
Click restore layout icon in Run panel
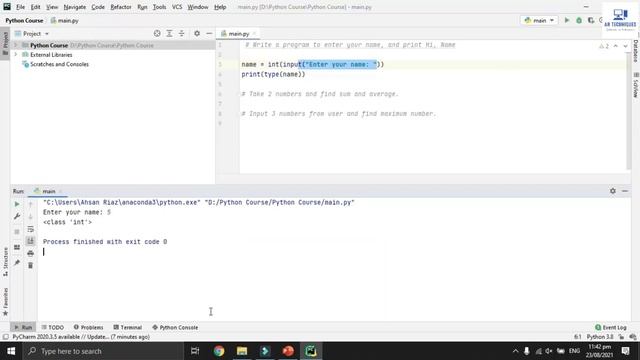click(17, 247)
